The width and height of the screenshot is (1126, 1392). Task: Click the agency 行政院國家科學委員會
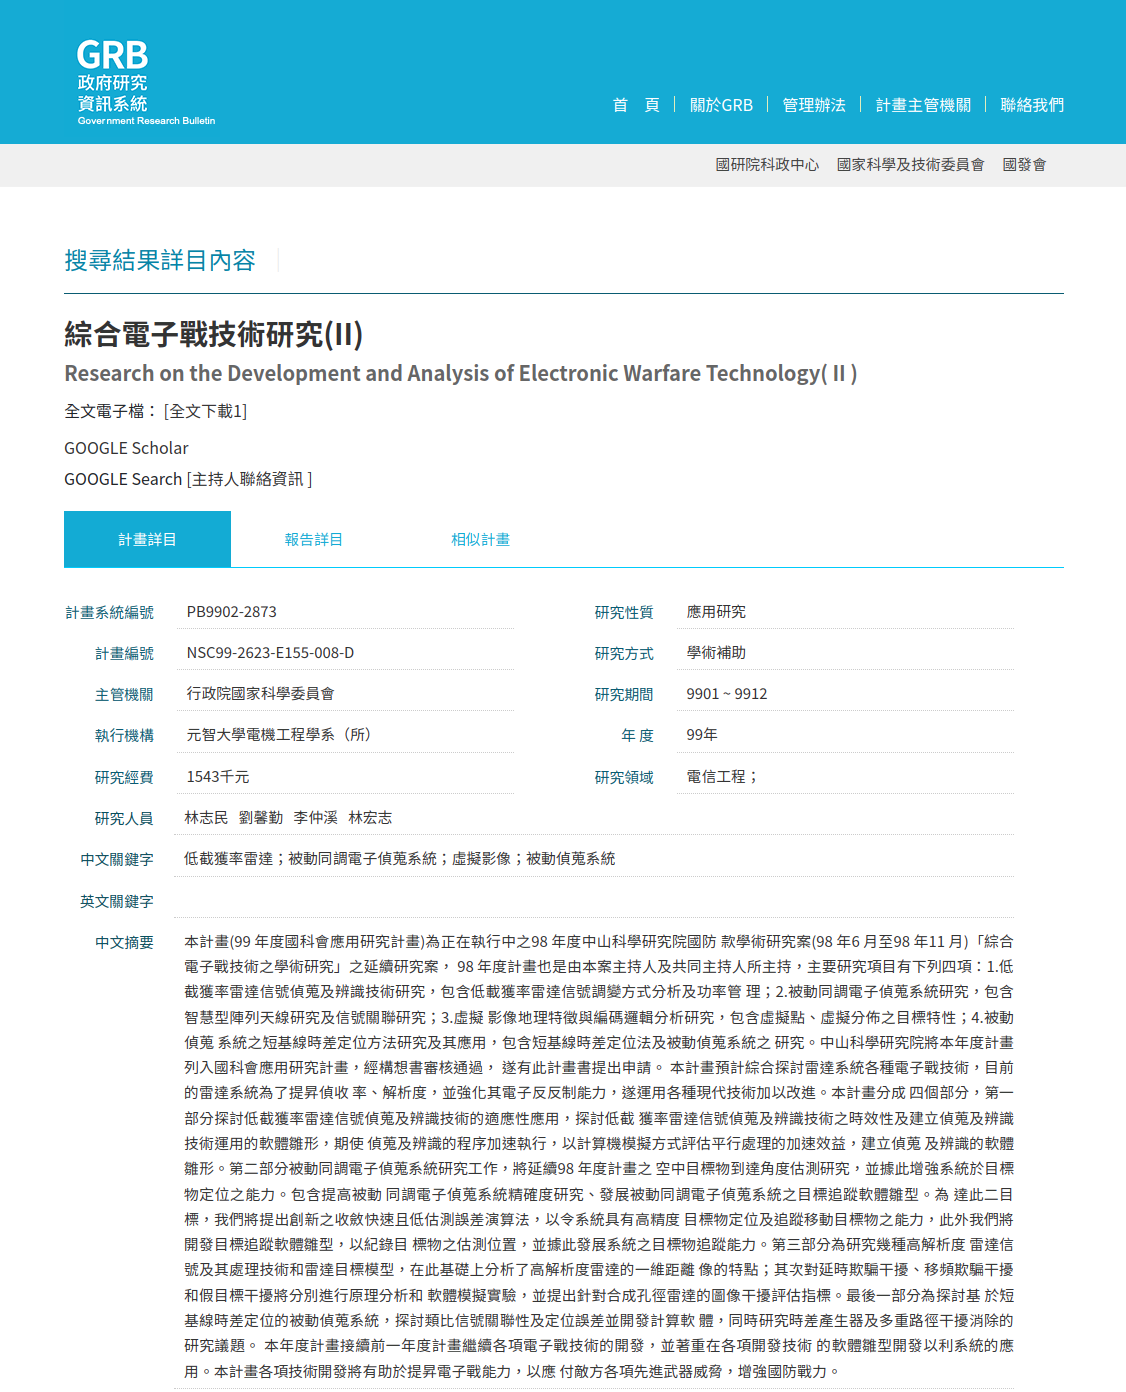pos(261,694)
